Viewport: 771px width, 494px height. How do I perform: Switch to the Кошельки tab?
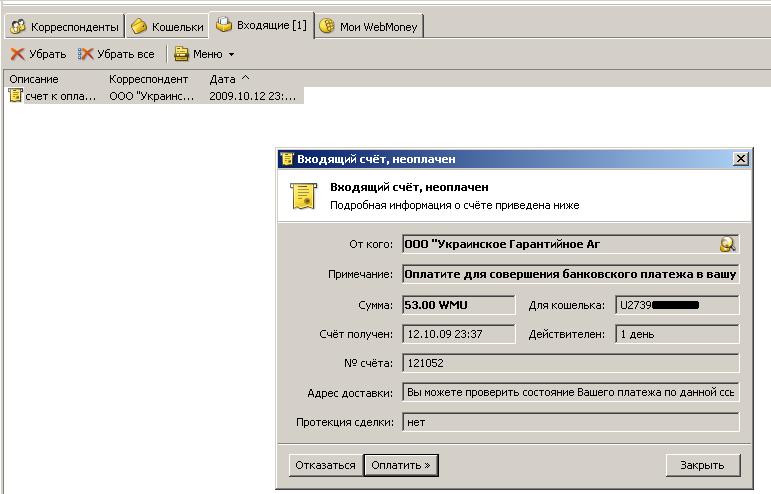click(168, 27)
